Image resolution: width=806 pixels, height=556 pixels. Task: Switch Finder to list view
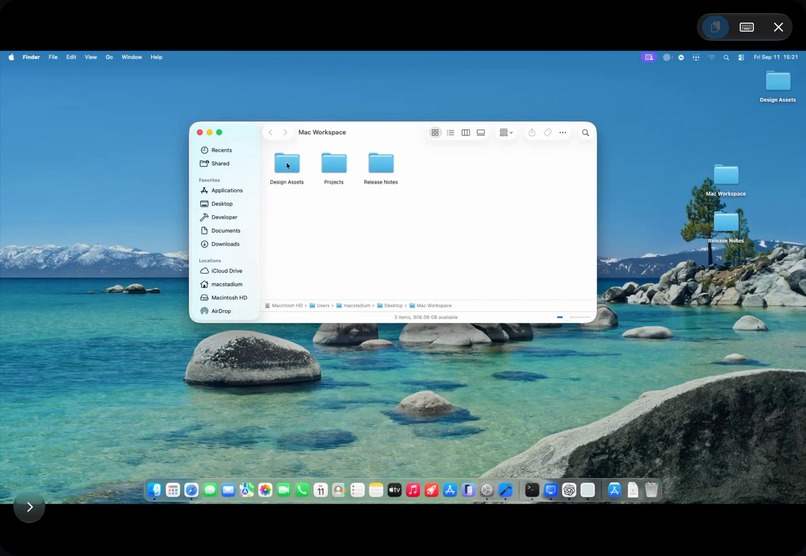(x=450, y=133)
